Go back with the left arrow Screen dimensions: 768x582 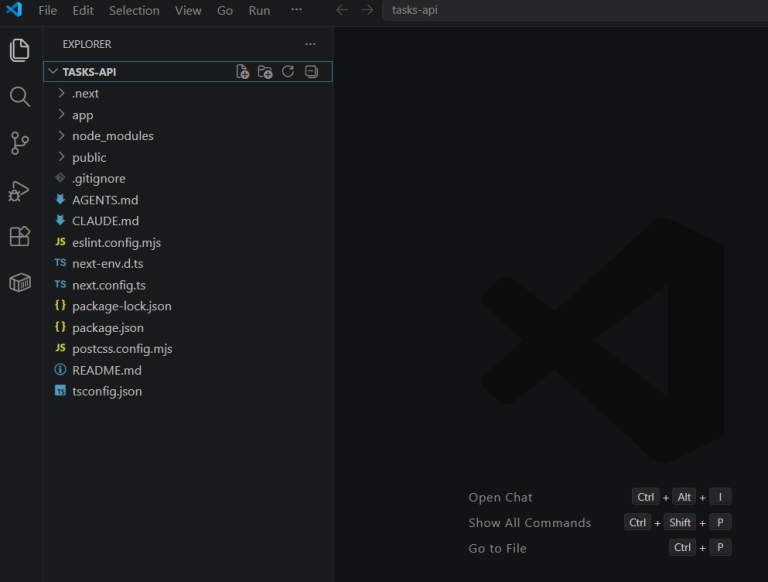pos(342,10)
